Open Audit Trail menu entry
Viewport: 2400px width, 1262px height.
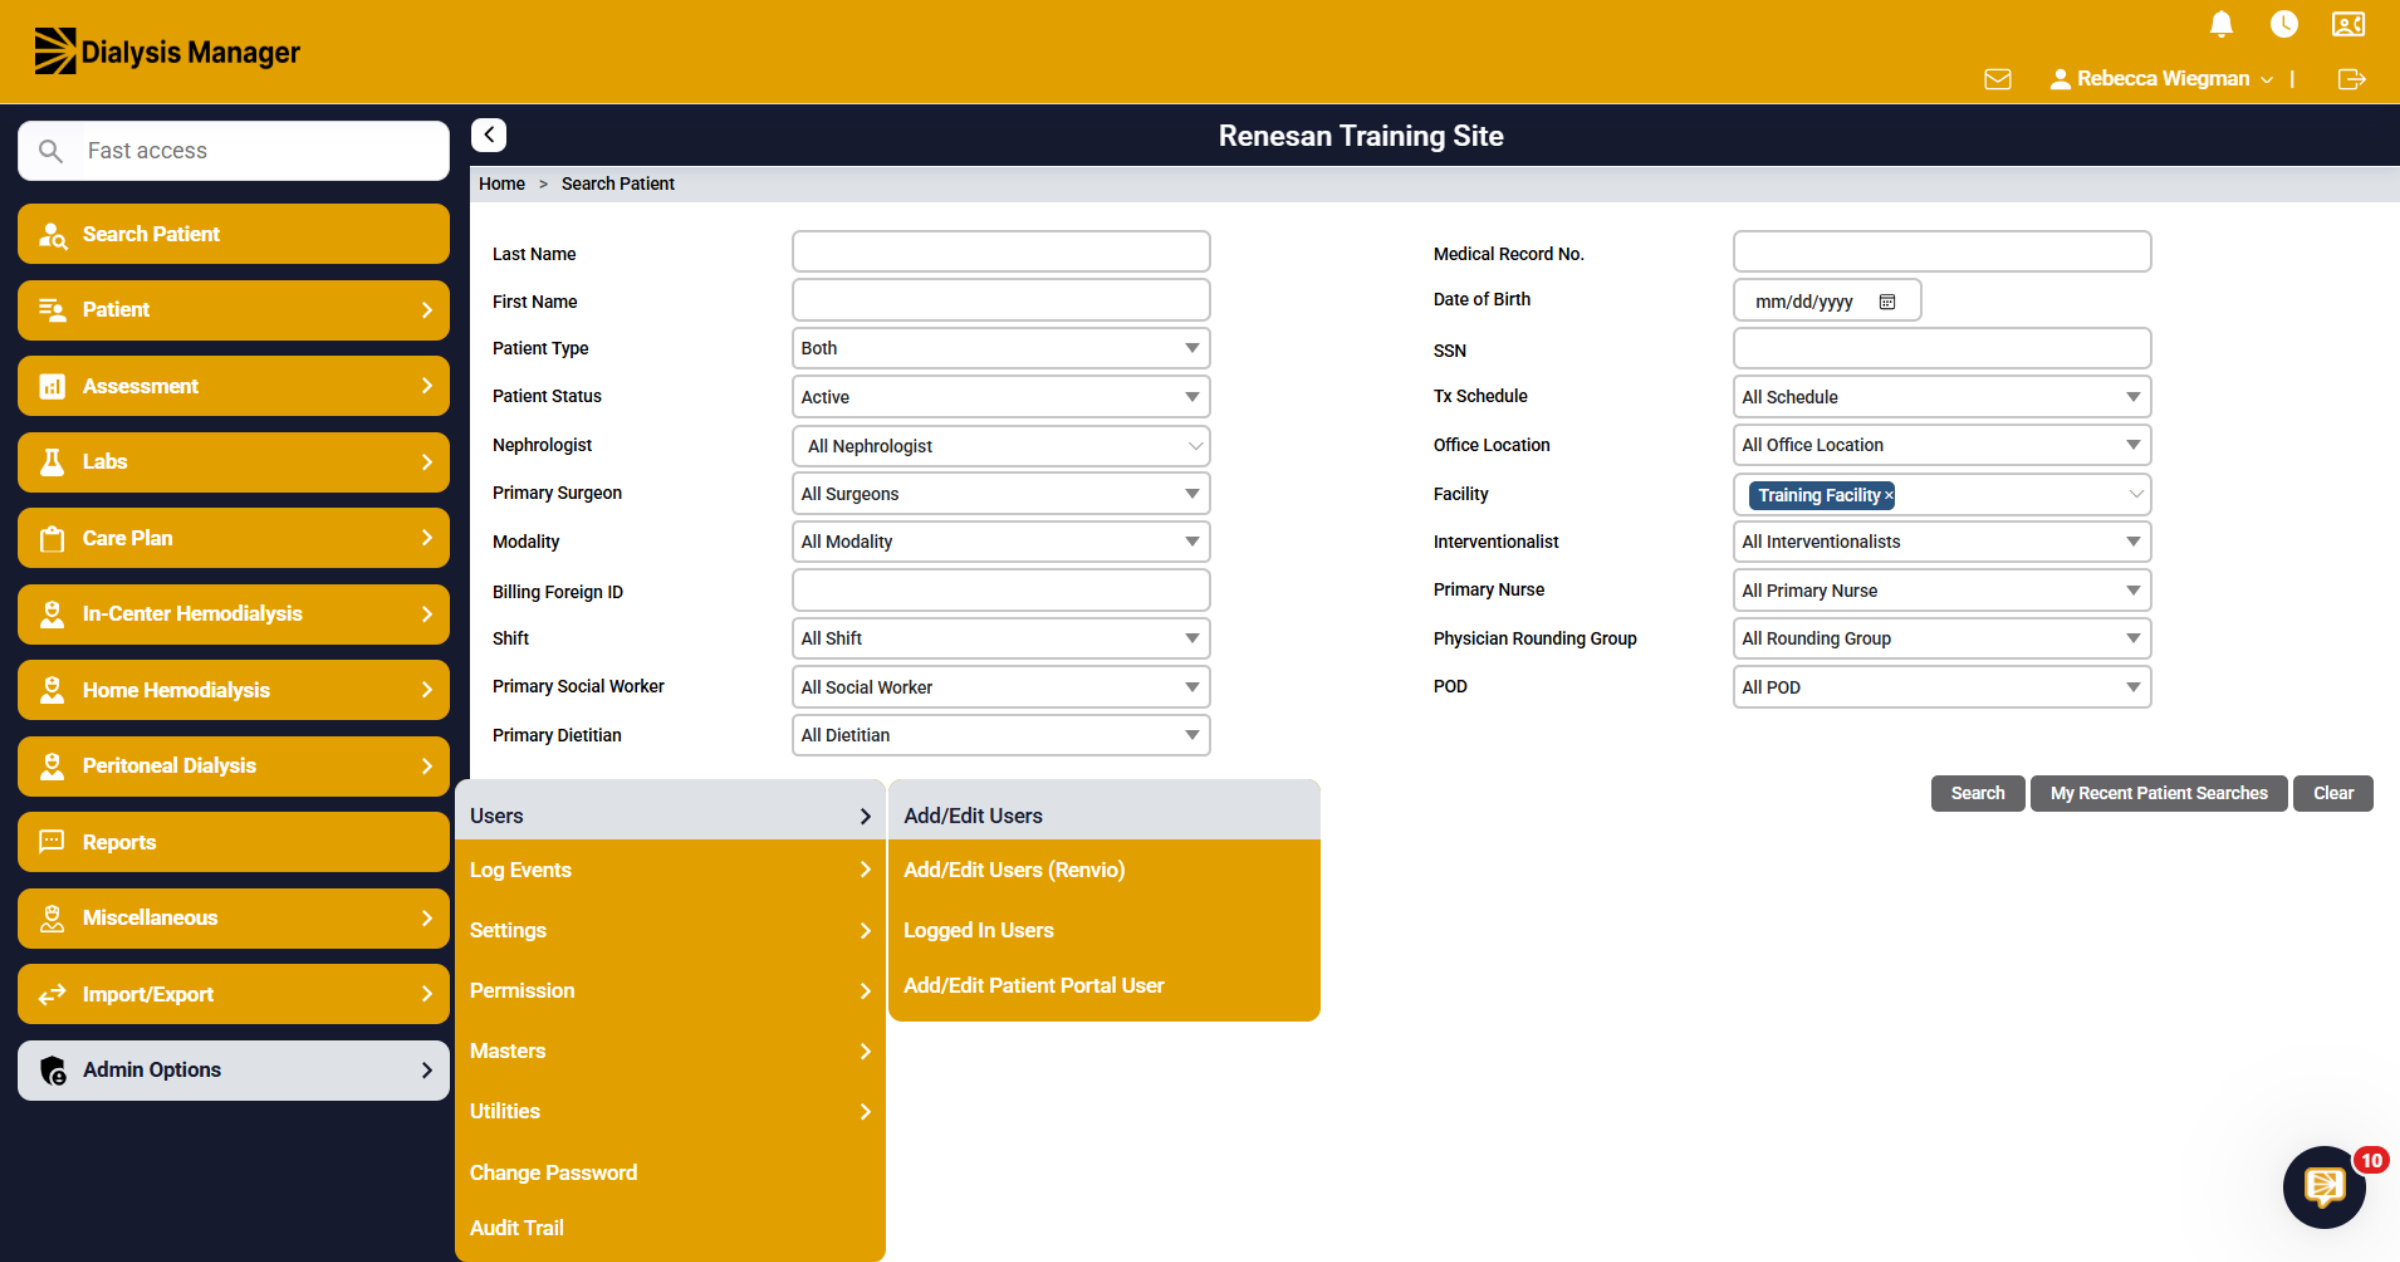tap(670, 1228)
